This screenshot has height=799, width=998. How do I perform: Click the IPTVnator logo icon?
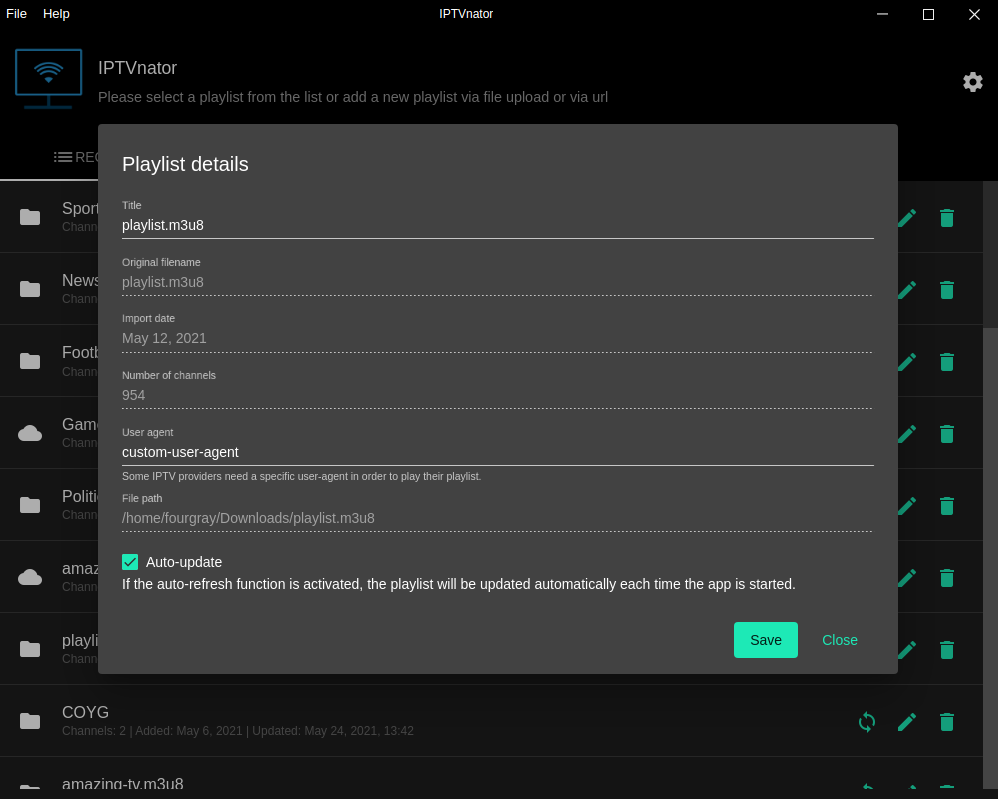[48, 80]
